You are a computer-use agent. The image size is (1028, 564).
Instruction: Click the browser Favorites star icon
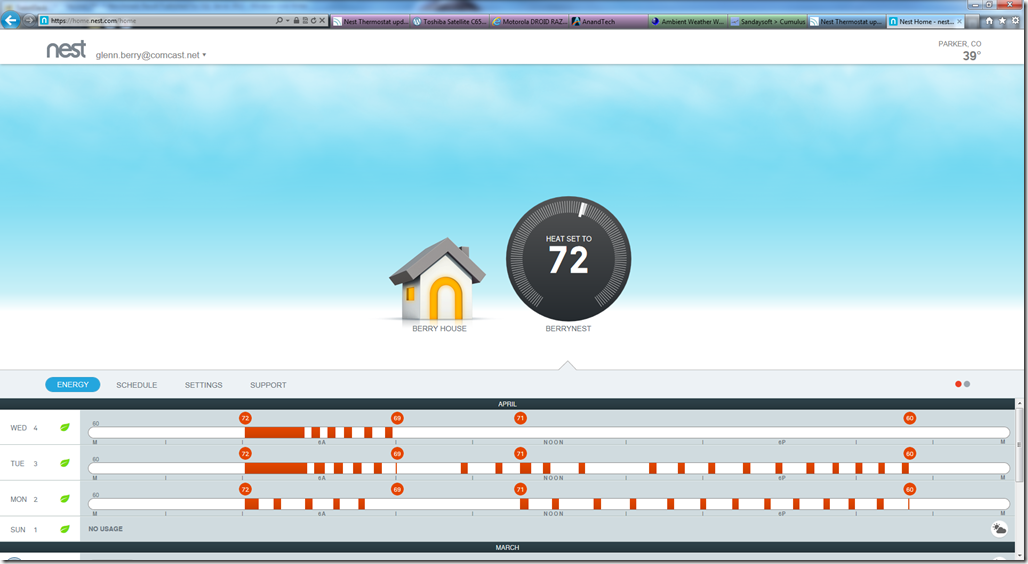[1002, 21]
